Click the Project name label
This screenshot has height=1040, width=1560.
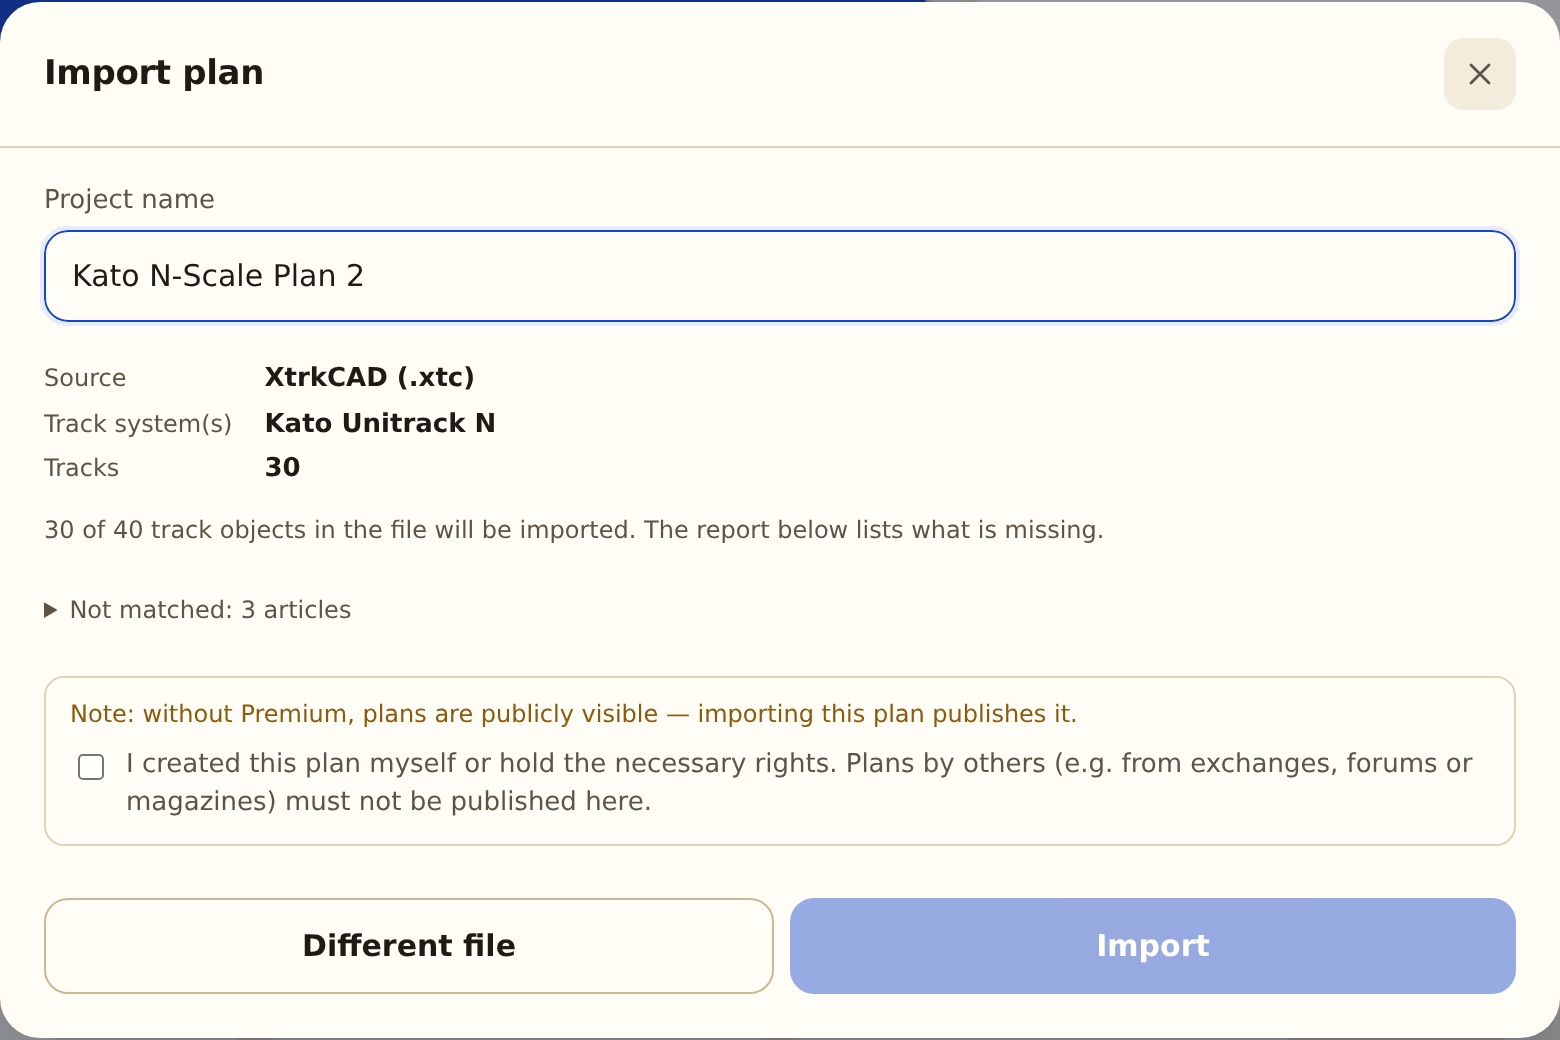[x=130, y=199]
